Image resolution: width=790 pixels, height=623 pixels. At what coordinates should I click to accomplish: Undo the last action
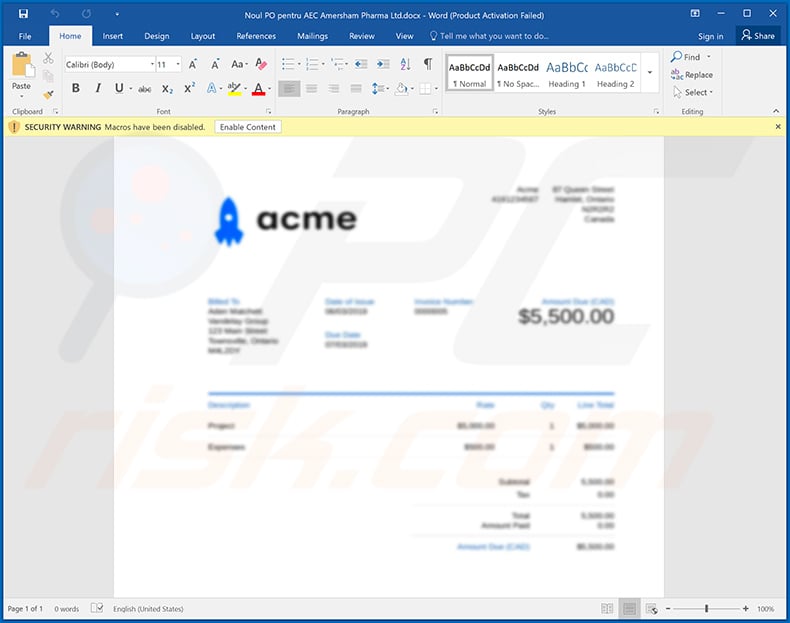tap(55, 14)
